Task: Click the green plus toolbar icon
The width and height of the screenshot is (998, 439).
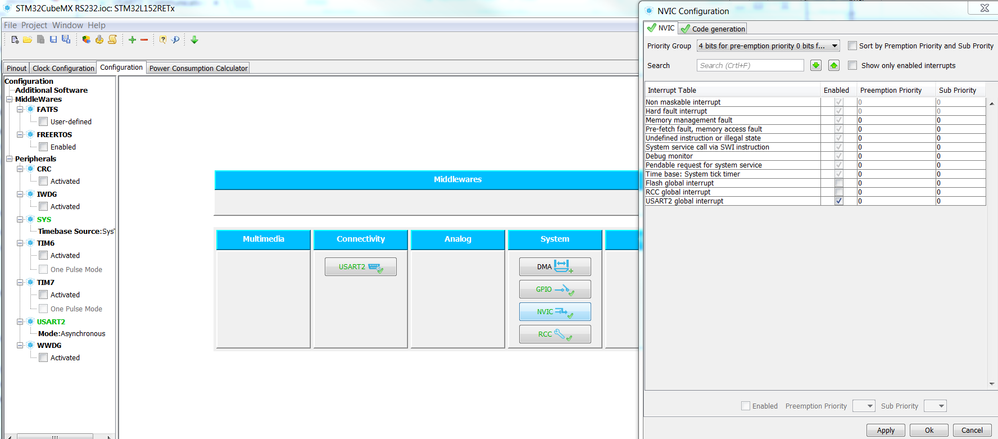Action: coord(132,39)
